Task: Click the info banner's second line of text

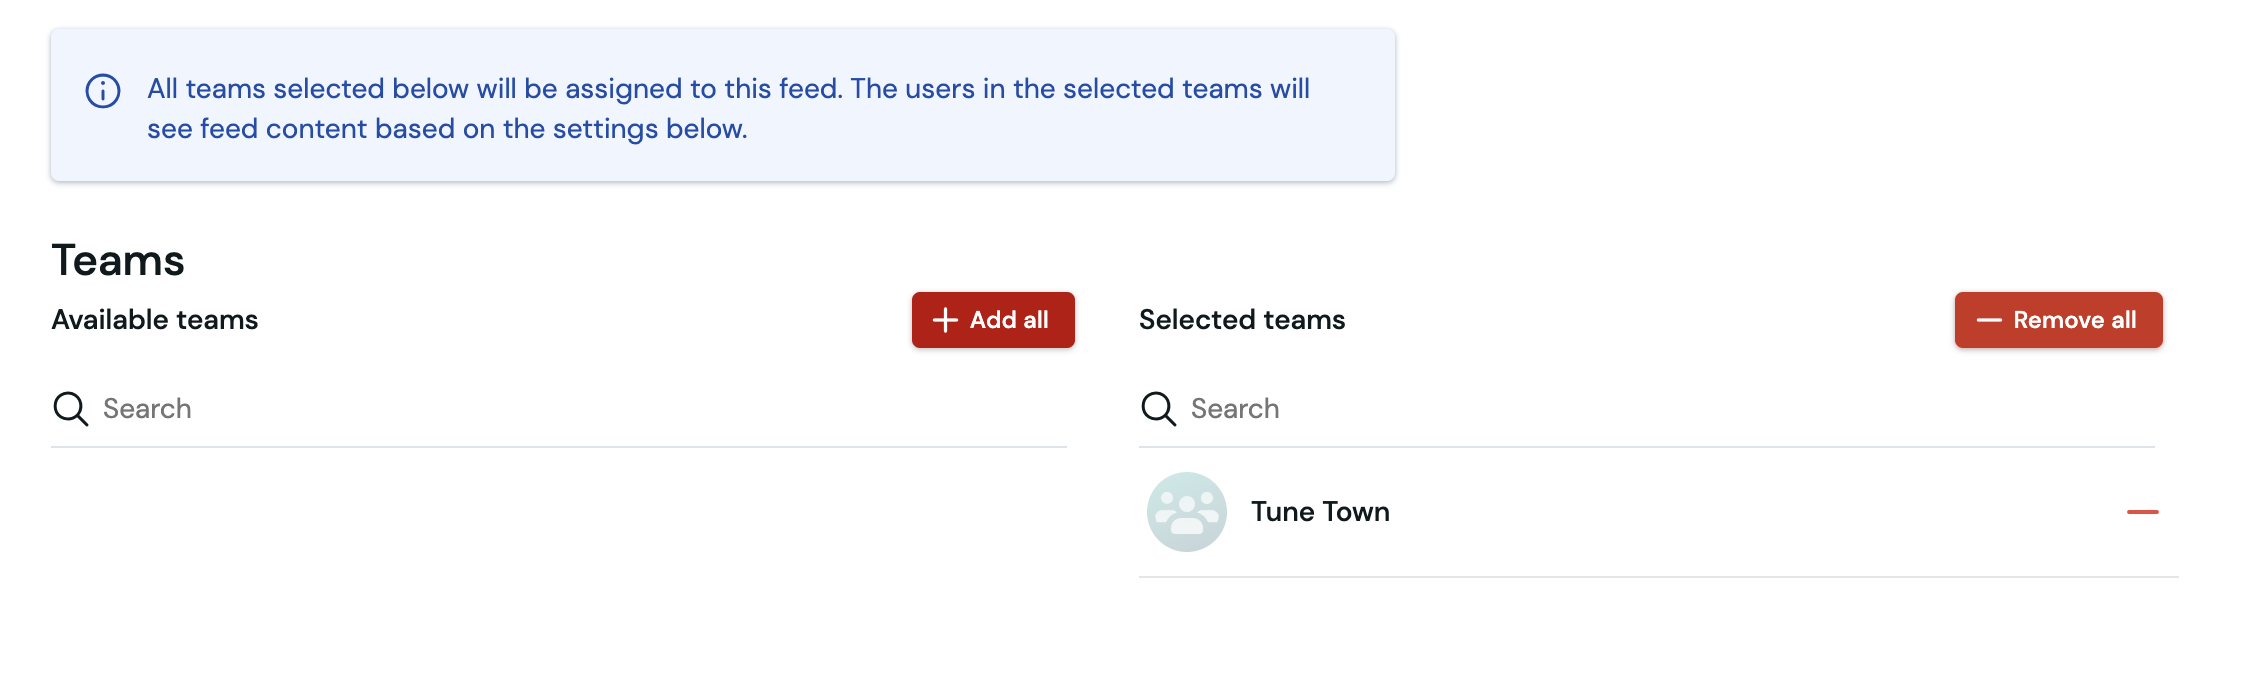Action: 447,129
